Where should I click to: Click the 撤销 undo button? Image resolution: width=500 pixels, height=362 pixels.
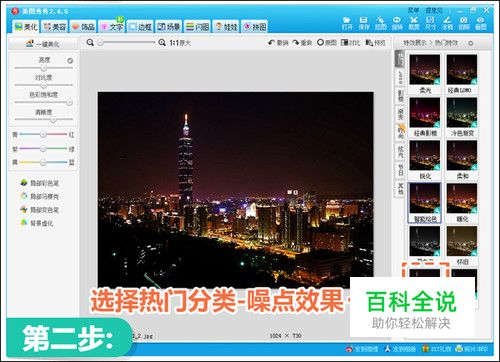[x=278, y=43]
